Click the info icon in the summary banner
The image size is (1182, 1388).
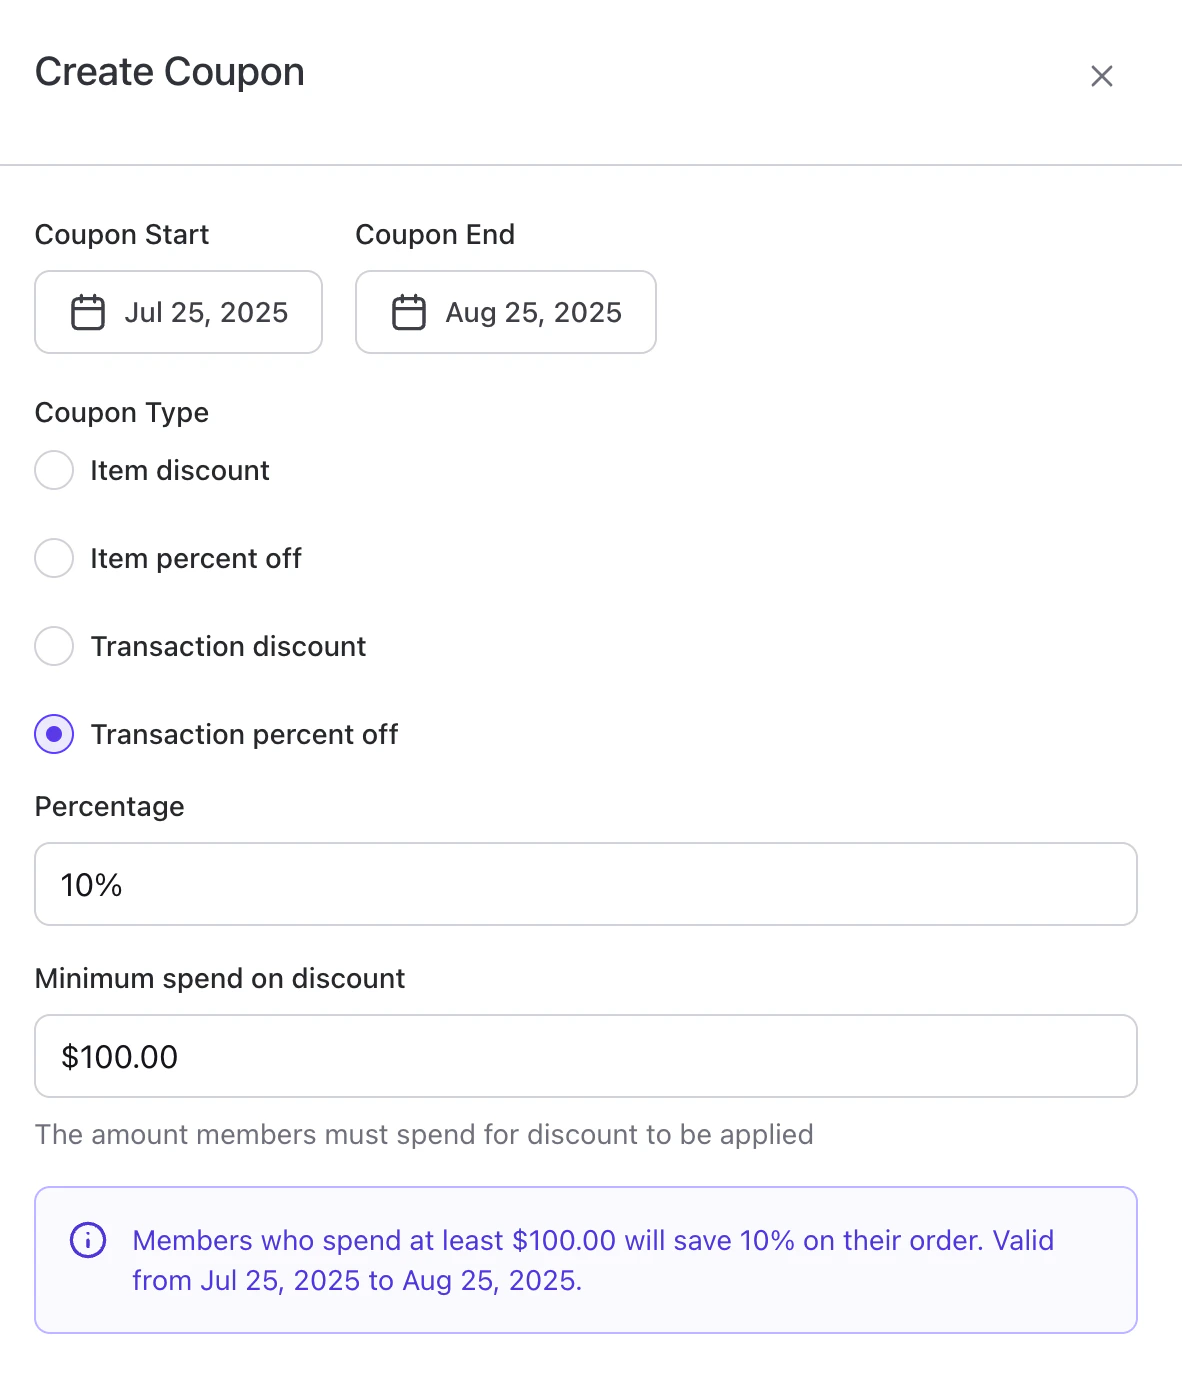(x=88, y=1240)
